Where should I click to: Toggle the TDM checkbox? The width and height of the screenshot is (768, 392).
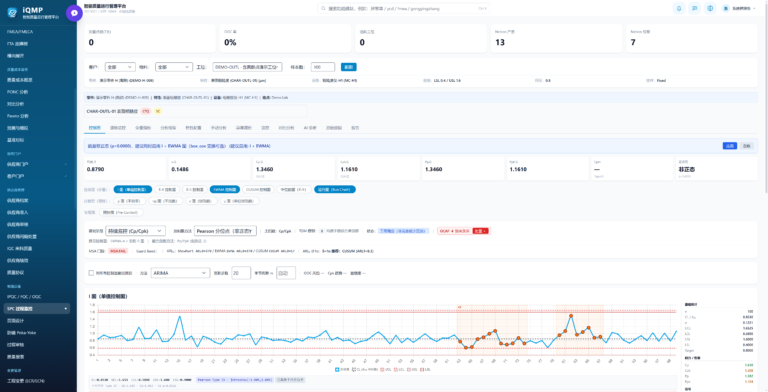point(322,231)
